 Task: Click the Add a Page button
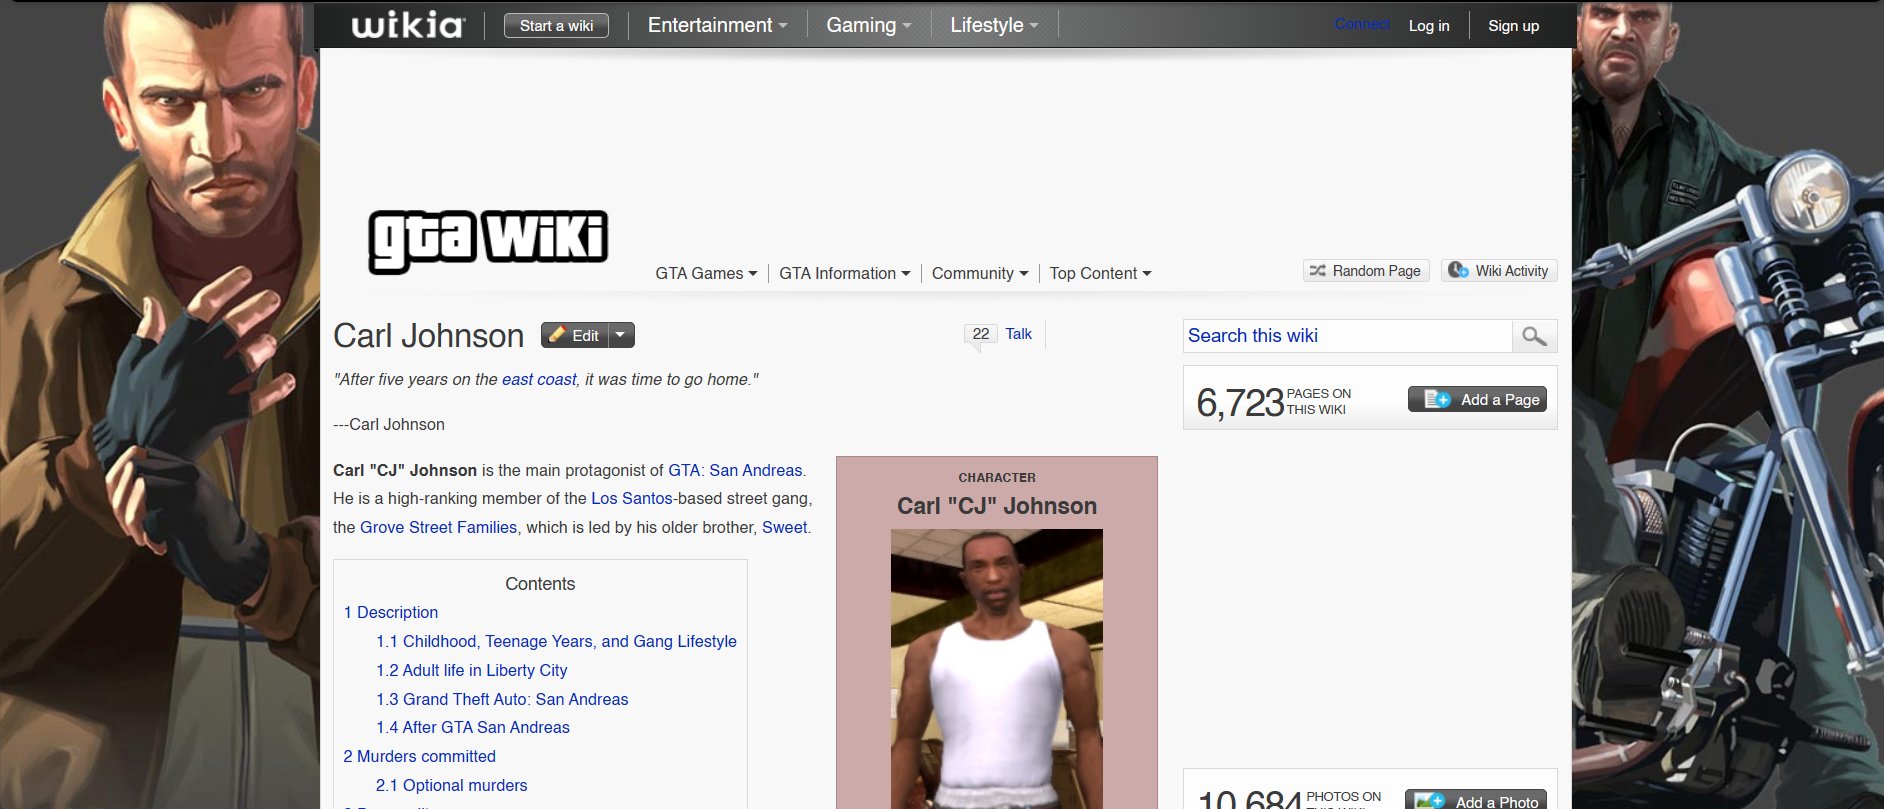(x=1477, y=399)
